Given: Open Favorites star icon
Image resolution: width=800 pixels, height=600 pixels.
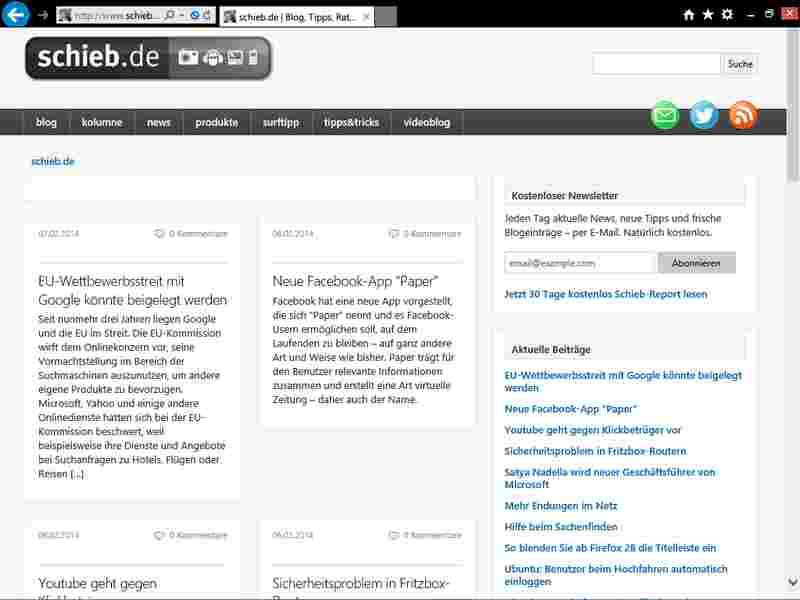Looking at the screenshot, I should click(x=708, y=14).
